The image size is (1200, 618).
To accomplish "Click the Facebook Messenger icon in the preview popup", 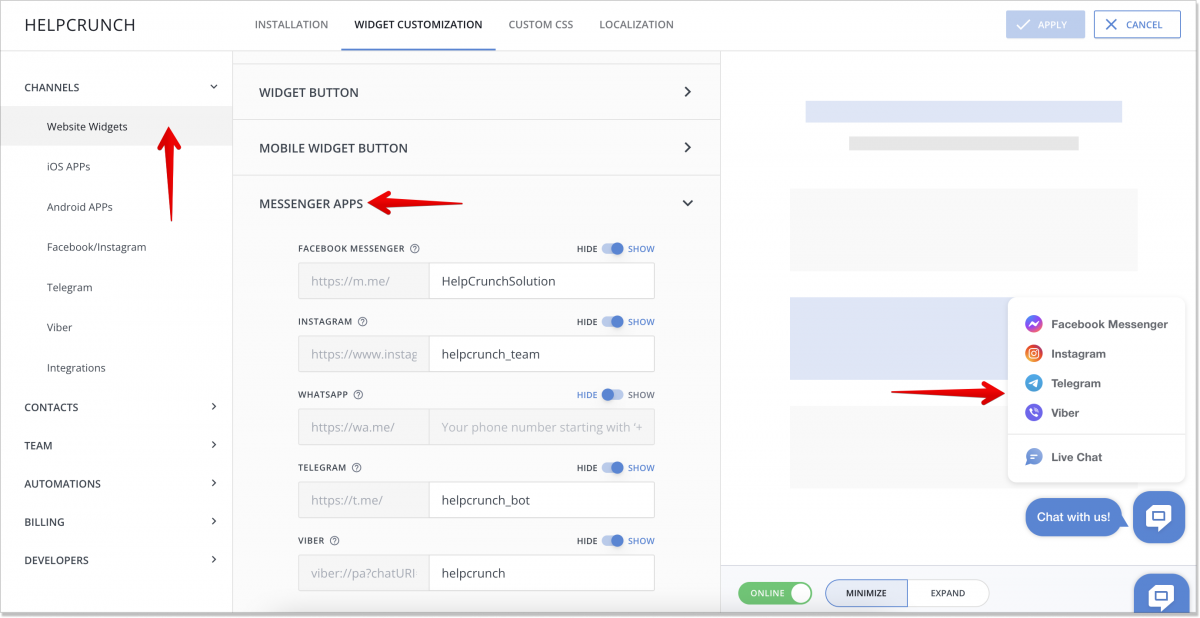I will (1033, 323).
